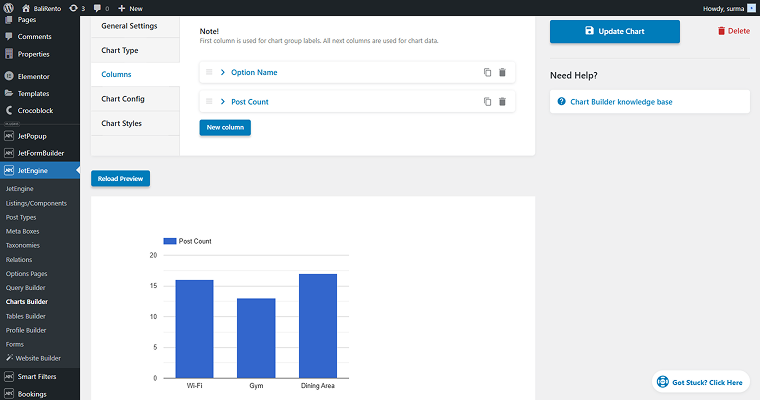This screenshot has height=400, width=760.
Task: Click the Properties sidebar icon
Action: coord(9,54)
